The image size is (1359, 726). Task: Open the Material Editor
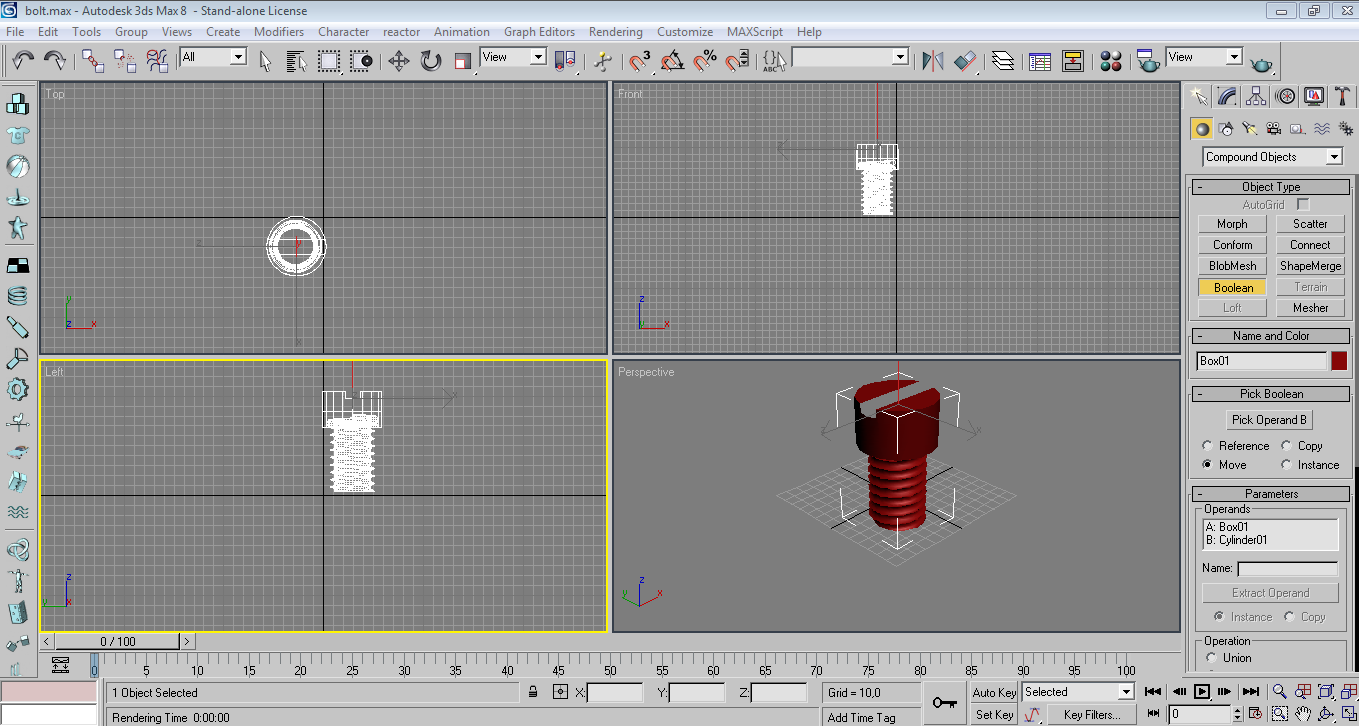pyautogui.click(x=1110, y=61)
